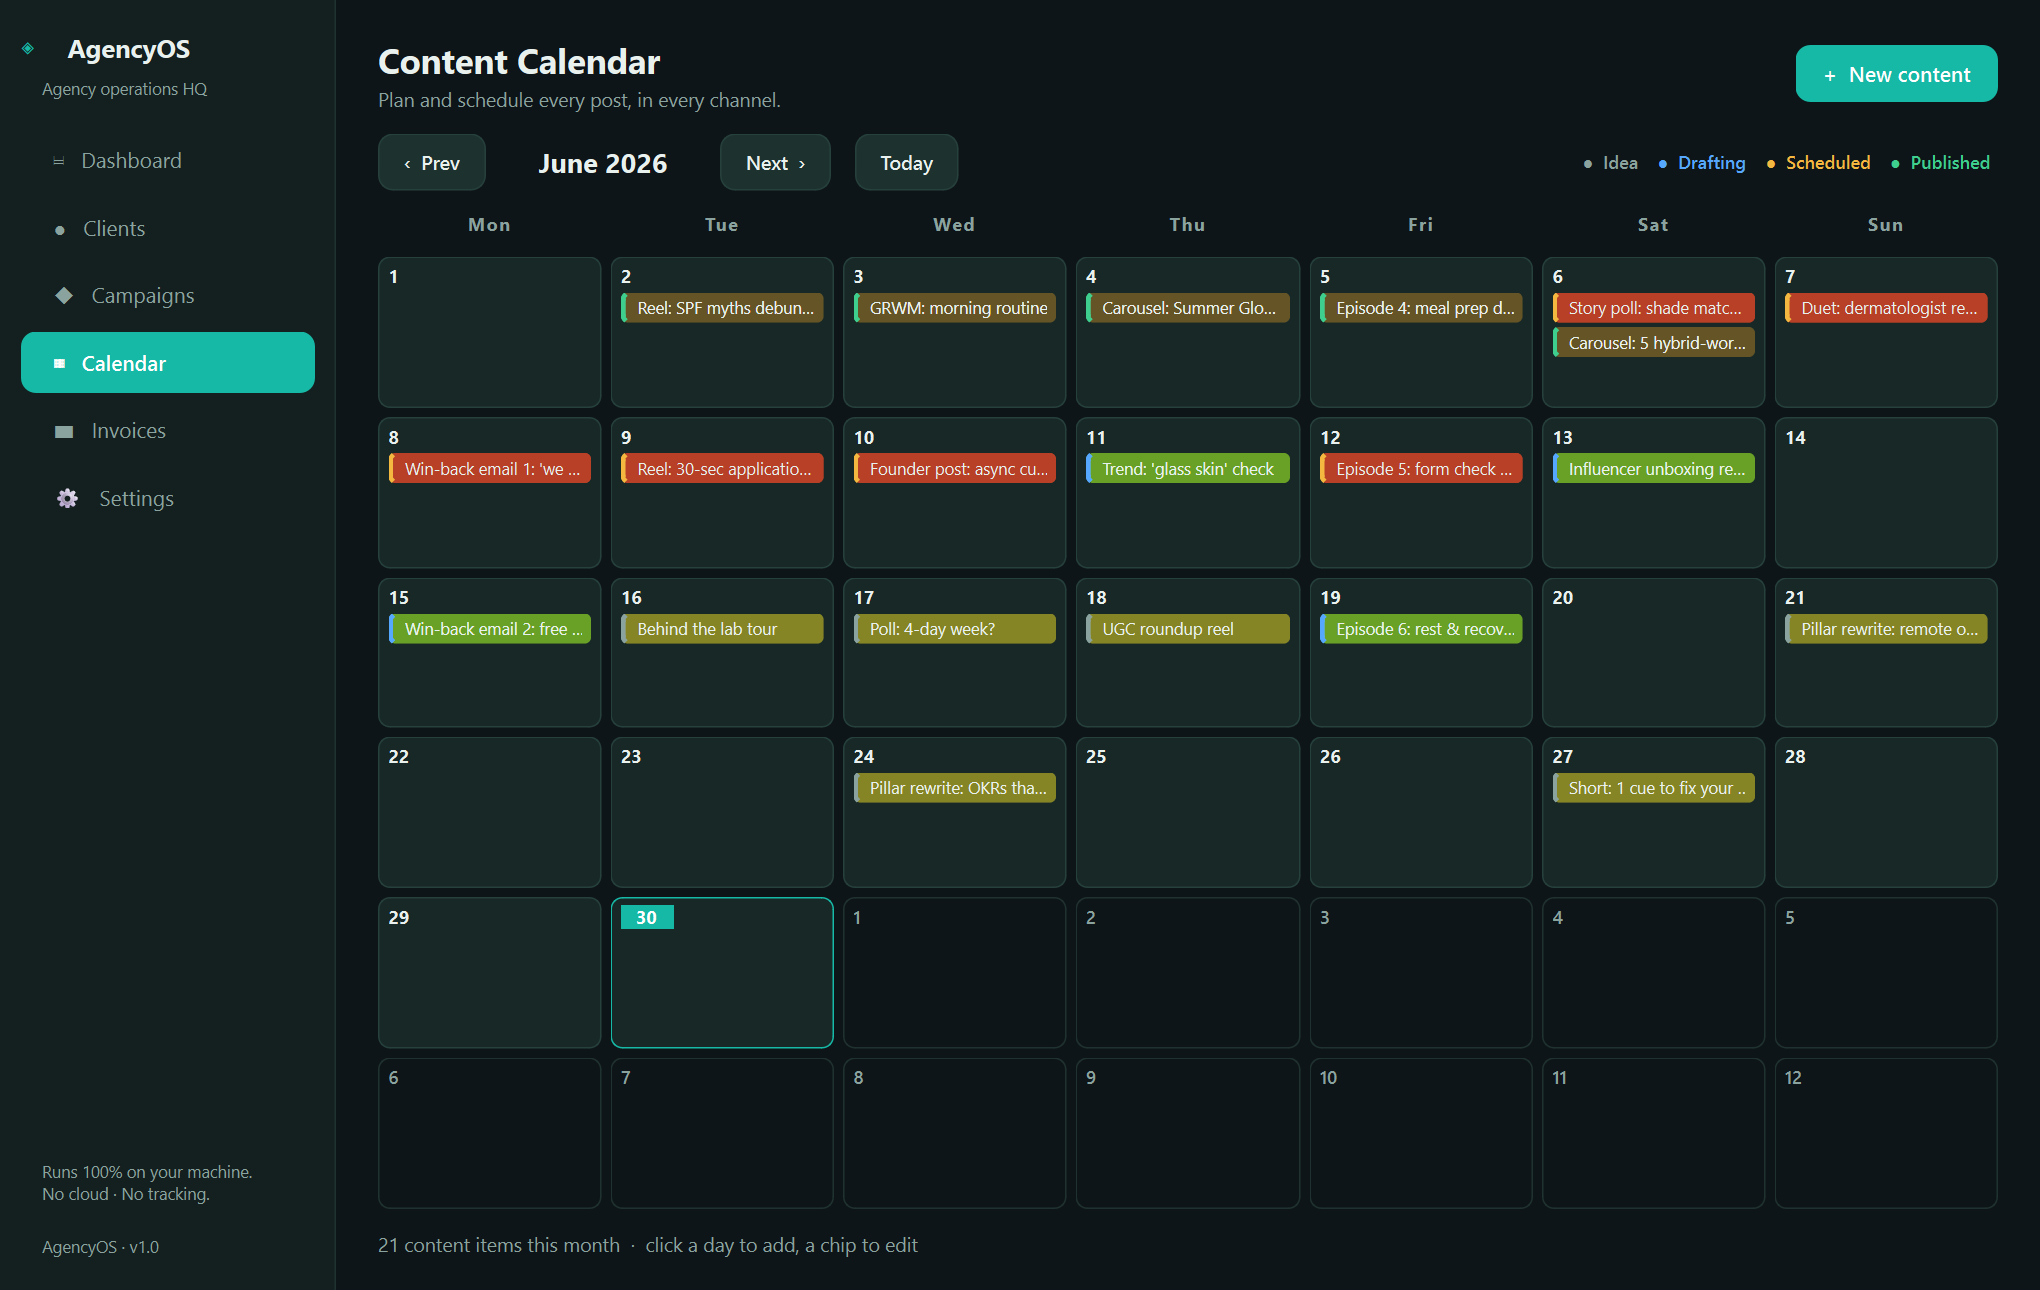Click the June 28 day cell
The height and width of the screenshot is (1290, 2040).
1887,812
